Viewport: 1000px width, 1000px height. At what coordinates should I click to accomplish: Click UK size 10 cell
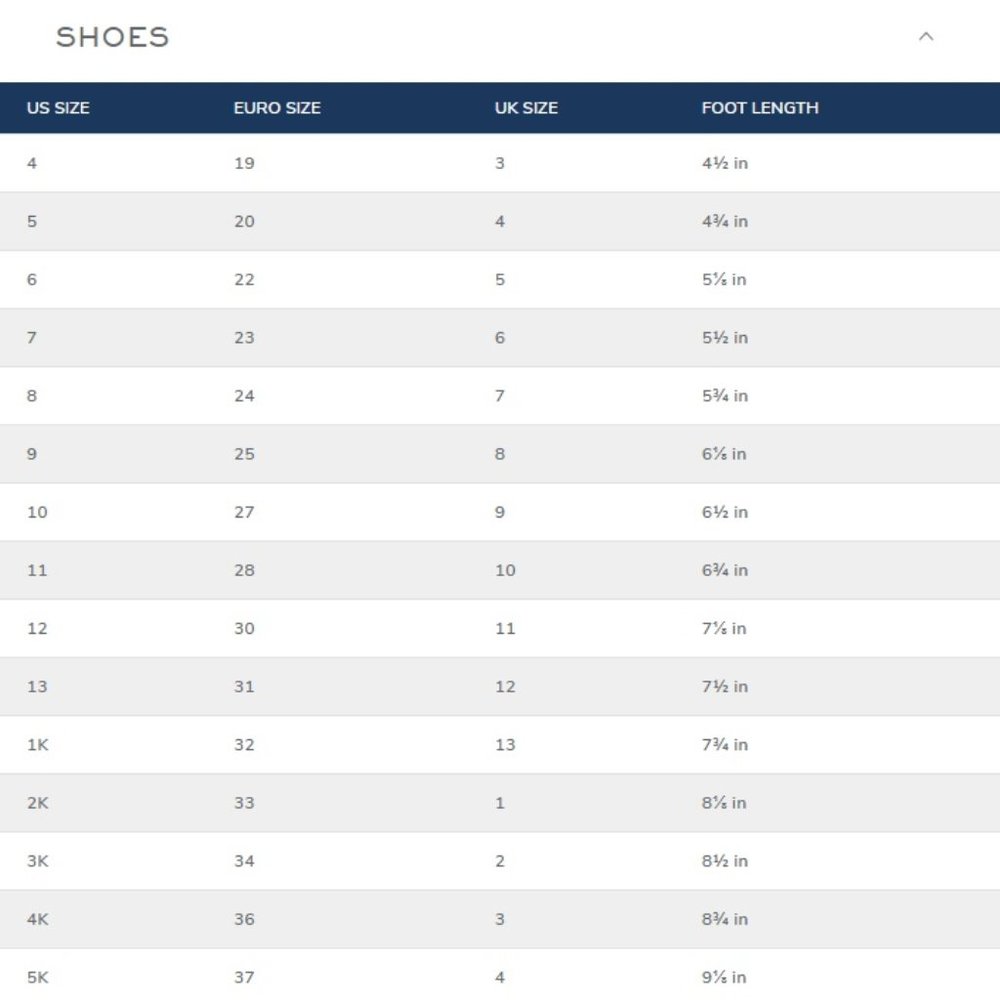(x=505, y=570)
